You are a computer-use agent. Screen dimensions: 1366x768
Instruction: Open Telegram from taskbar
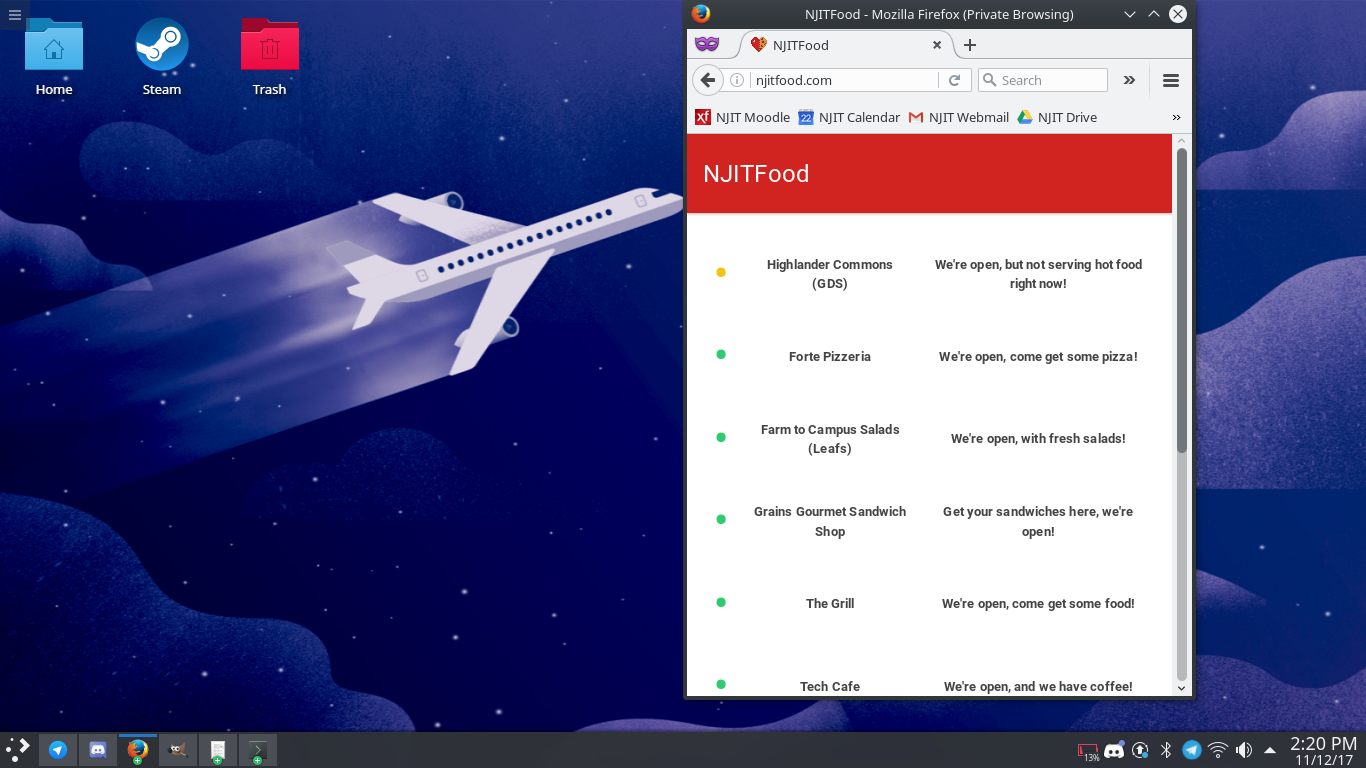[x=58, y=750]
